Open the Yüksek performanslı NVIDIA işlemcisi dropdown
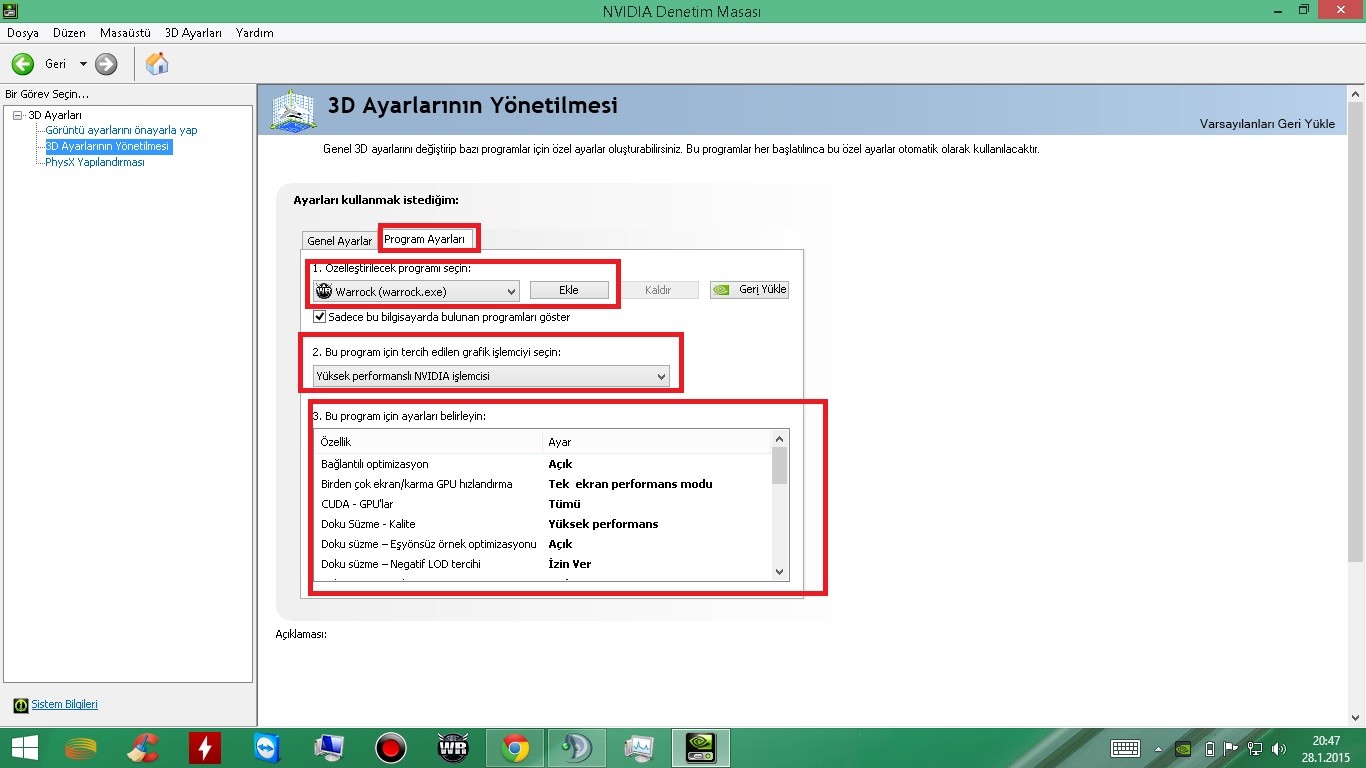 point(491,376)
